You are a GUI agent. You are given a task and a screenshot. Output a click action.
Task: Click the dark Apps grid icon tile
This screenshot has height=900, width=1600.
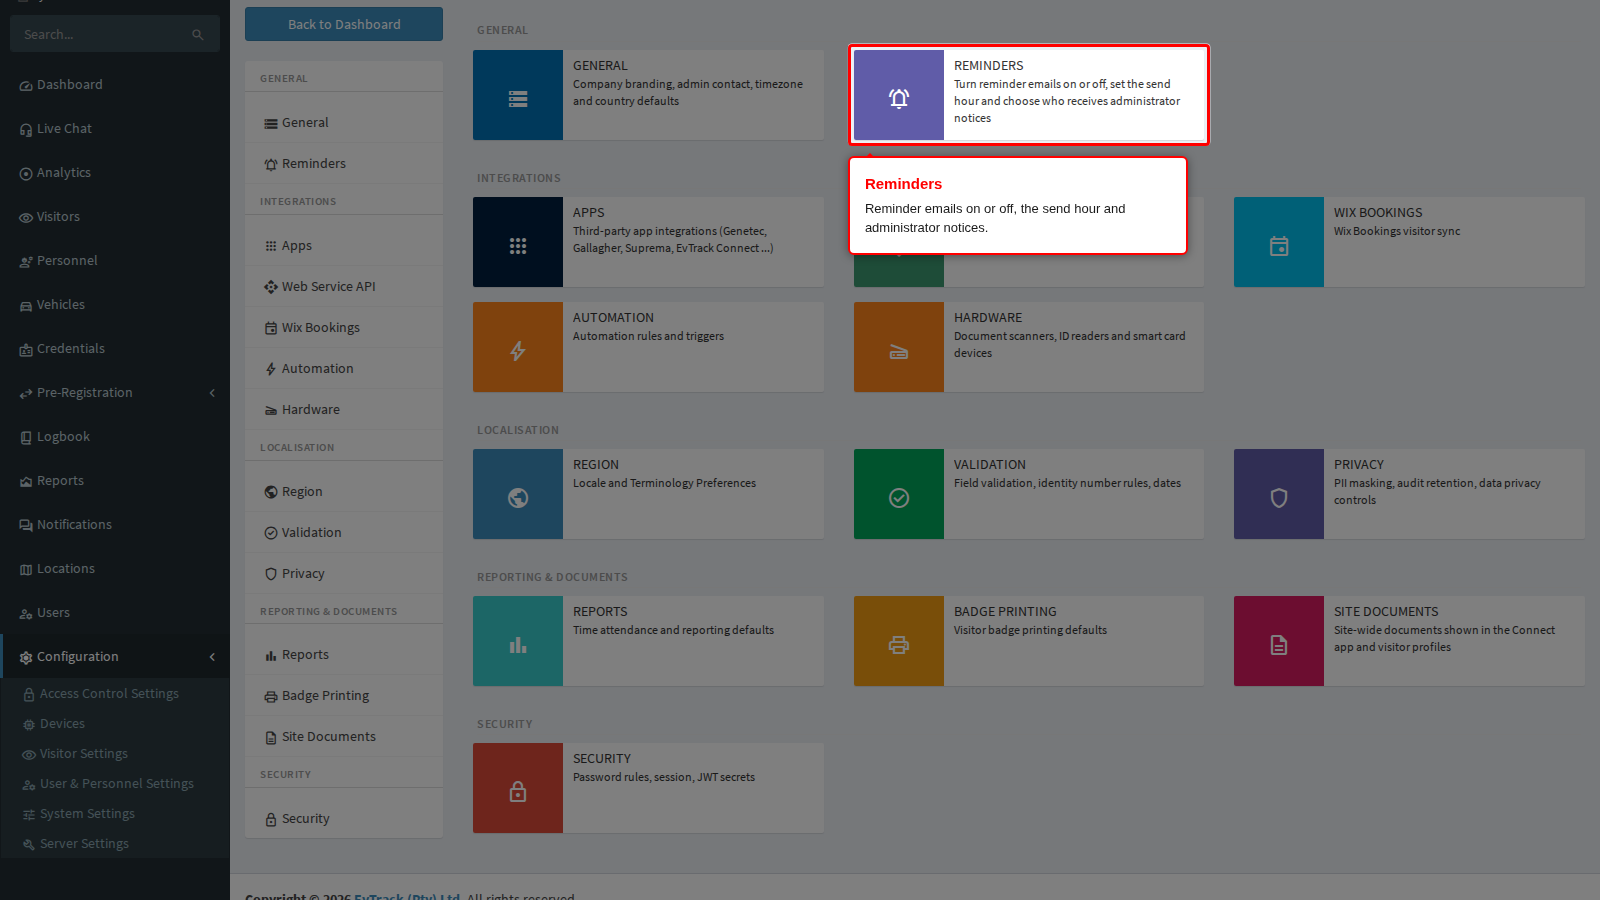tap(518, 242)
